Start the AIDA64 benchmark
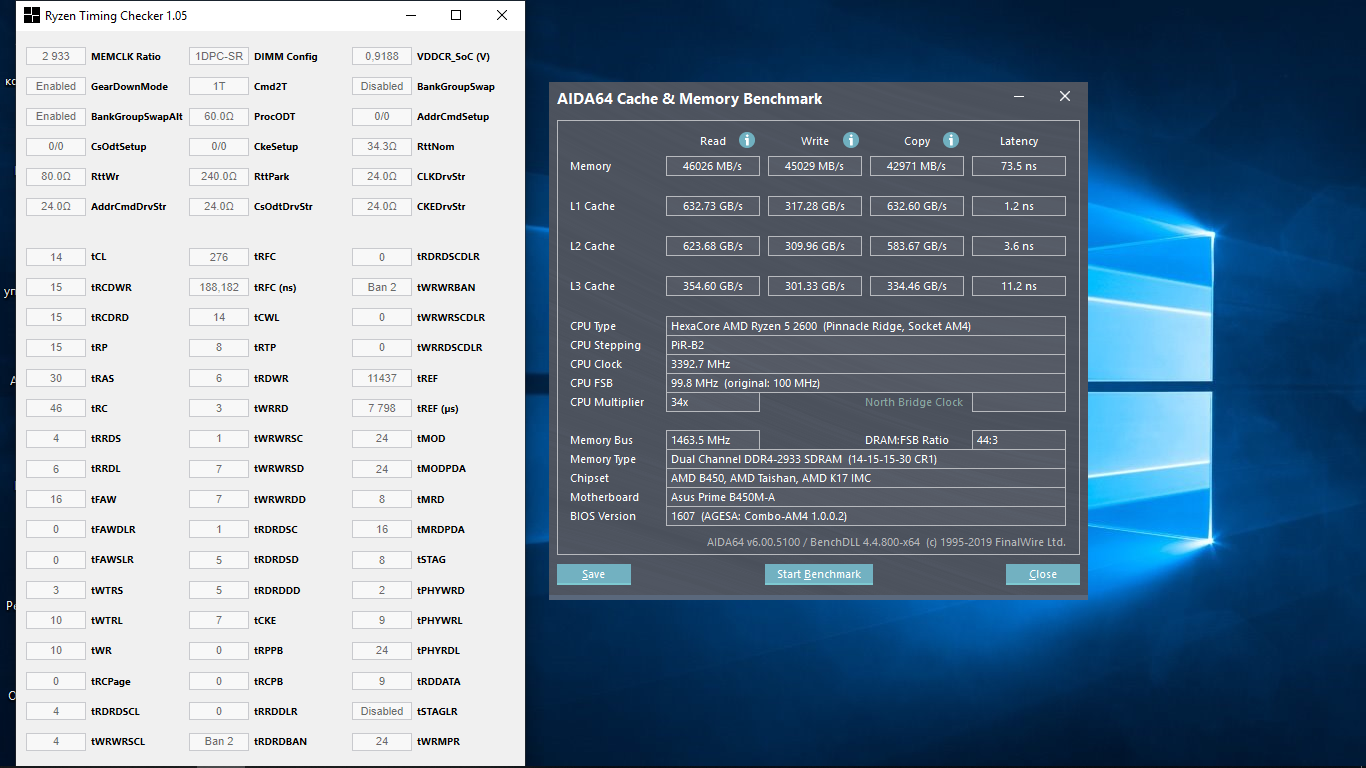Viewport: 1366px width, 768px height. click(x=819, y=574)
